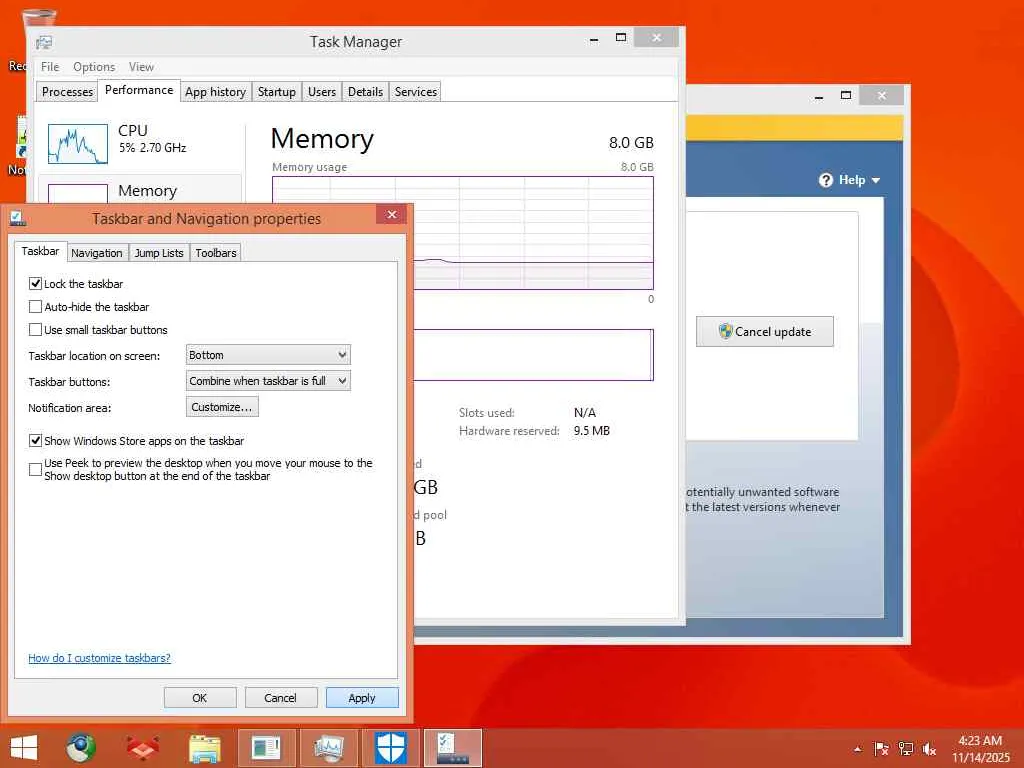
Task: Select the Performance tab
Action: click(139, 90)
